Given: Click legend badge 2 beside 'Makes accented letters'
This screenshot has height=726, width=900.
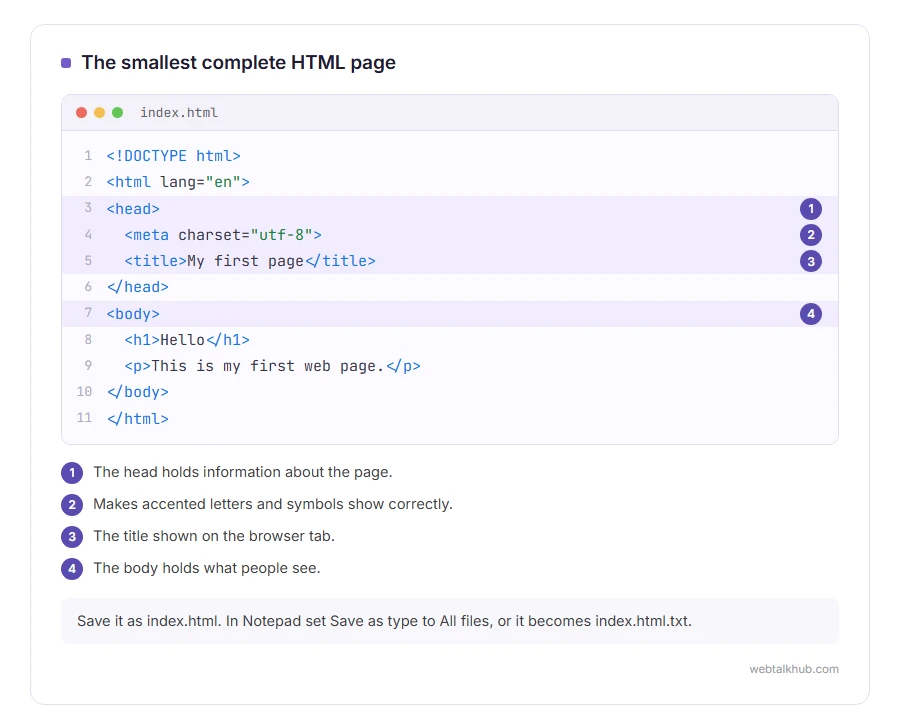Looking at the screenshot, I should pyautogui.click(x=72, y=504).
